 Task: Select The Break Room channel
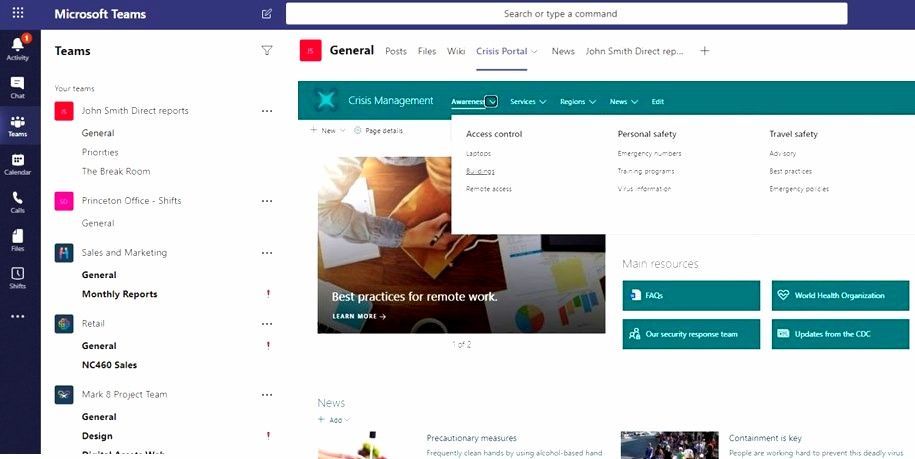click(x=116, y=171)
